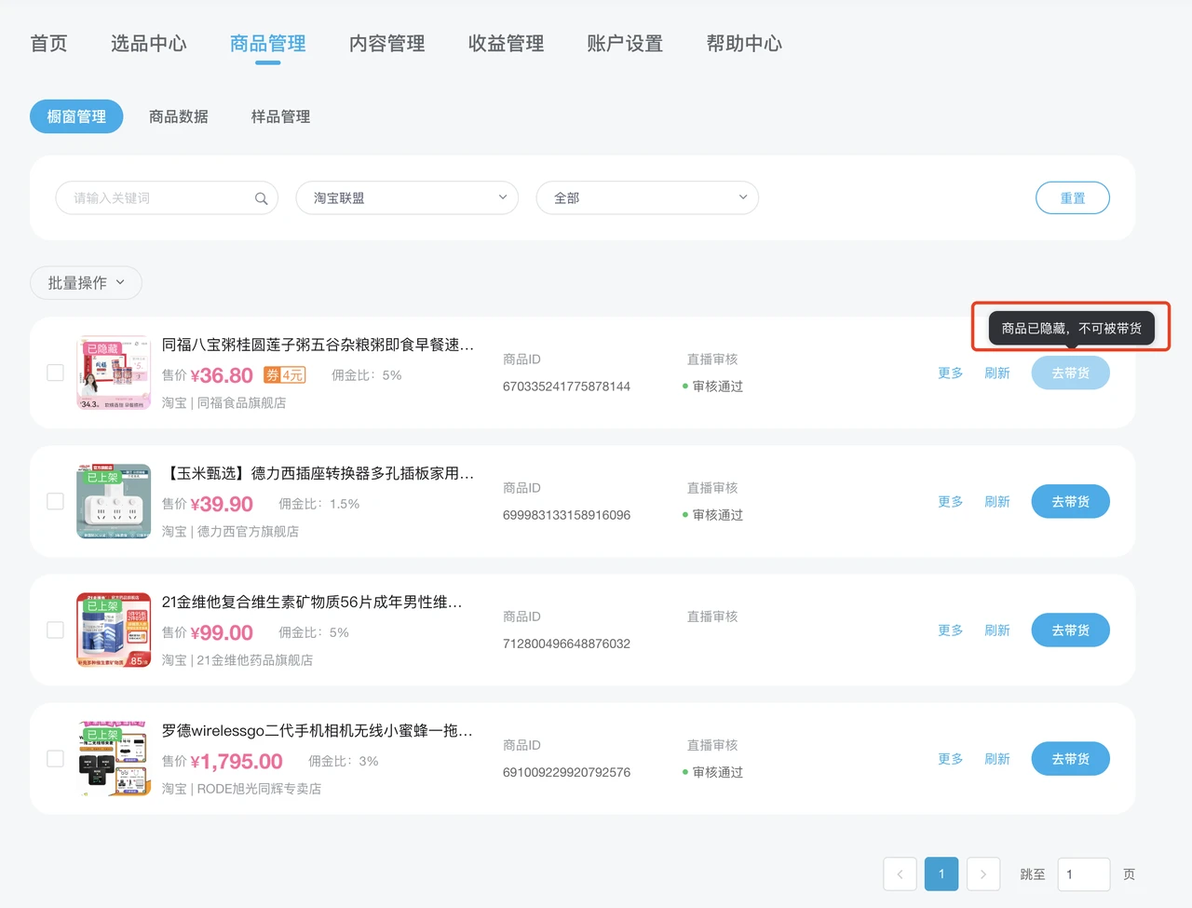Expand the 淘宝联盟 platform dropdown

(407, 198)
